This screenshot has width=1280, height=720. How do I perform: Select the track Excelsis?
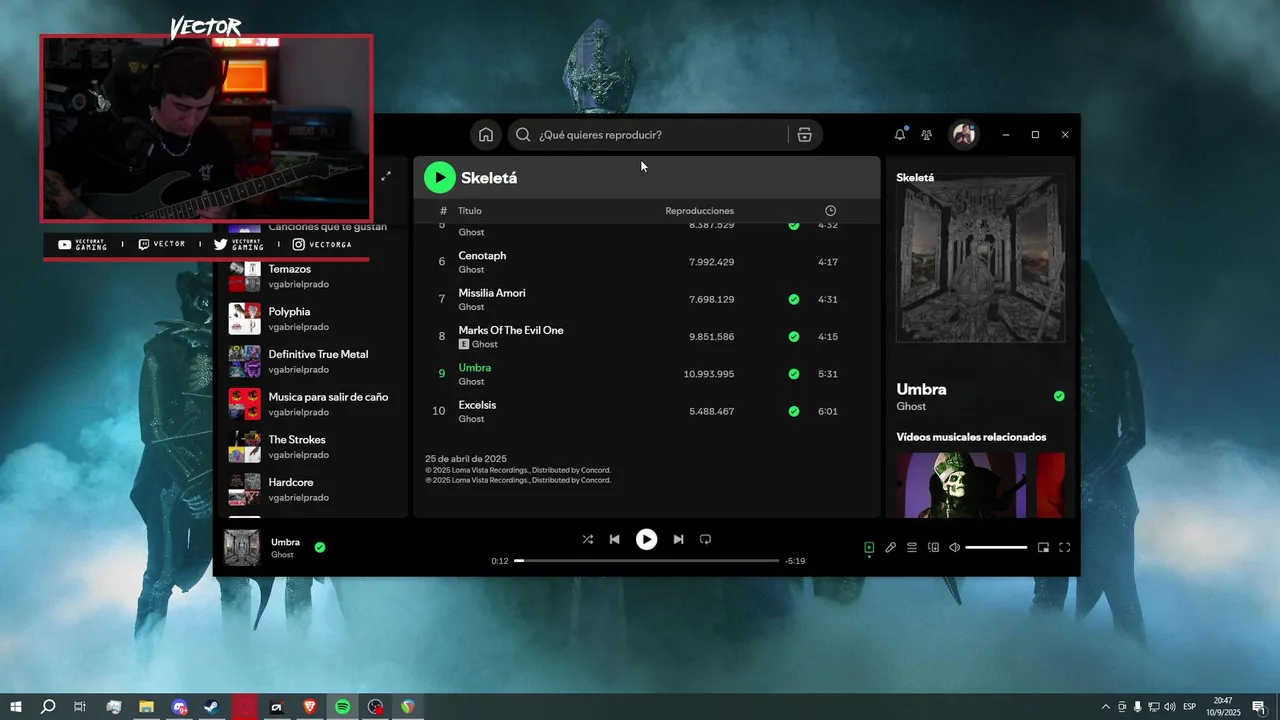(x=477, y=405)
